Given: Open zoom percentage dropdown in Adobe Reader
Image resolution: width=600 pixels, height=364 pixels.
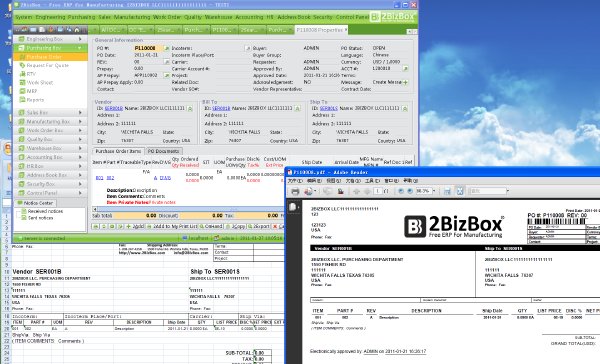Looking at the screenshot, I should click(434, 191).
